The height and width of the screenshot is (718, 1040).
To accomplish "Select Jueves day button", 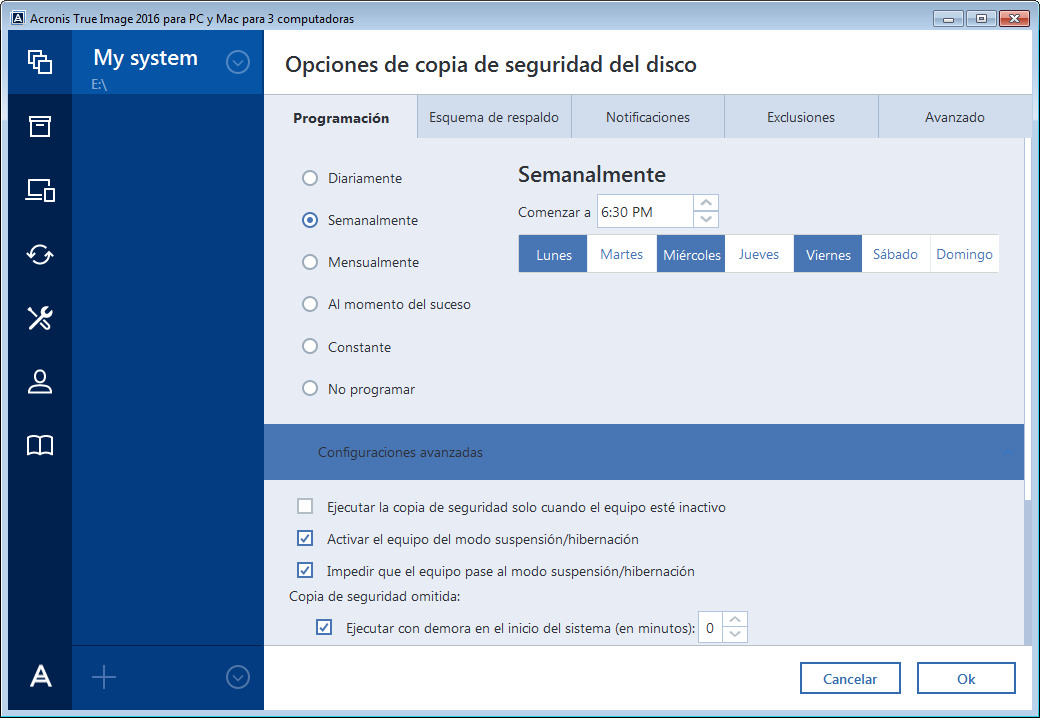I will [759, 254].
